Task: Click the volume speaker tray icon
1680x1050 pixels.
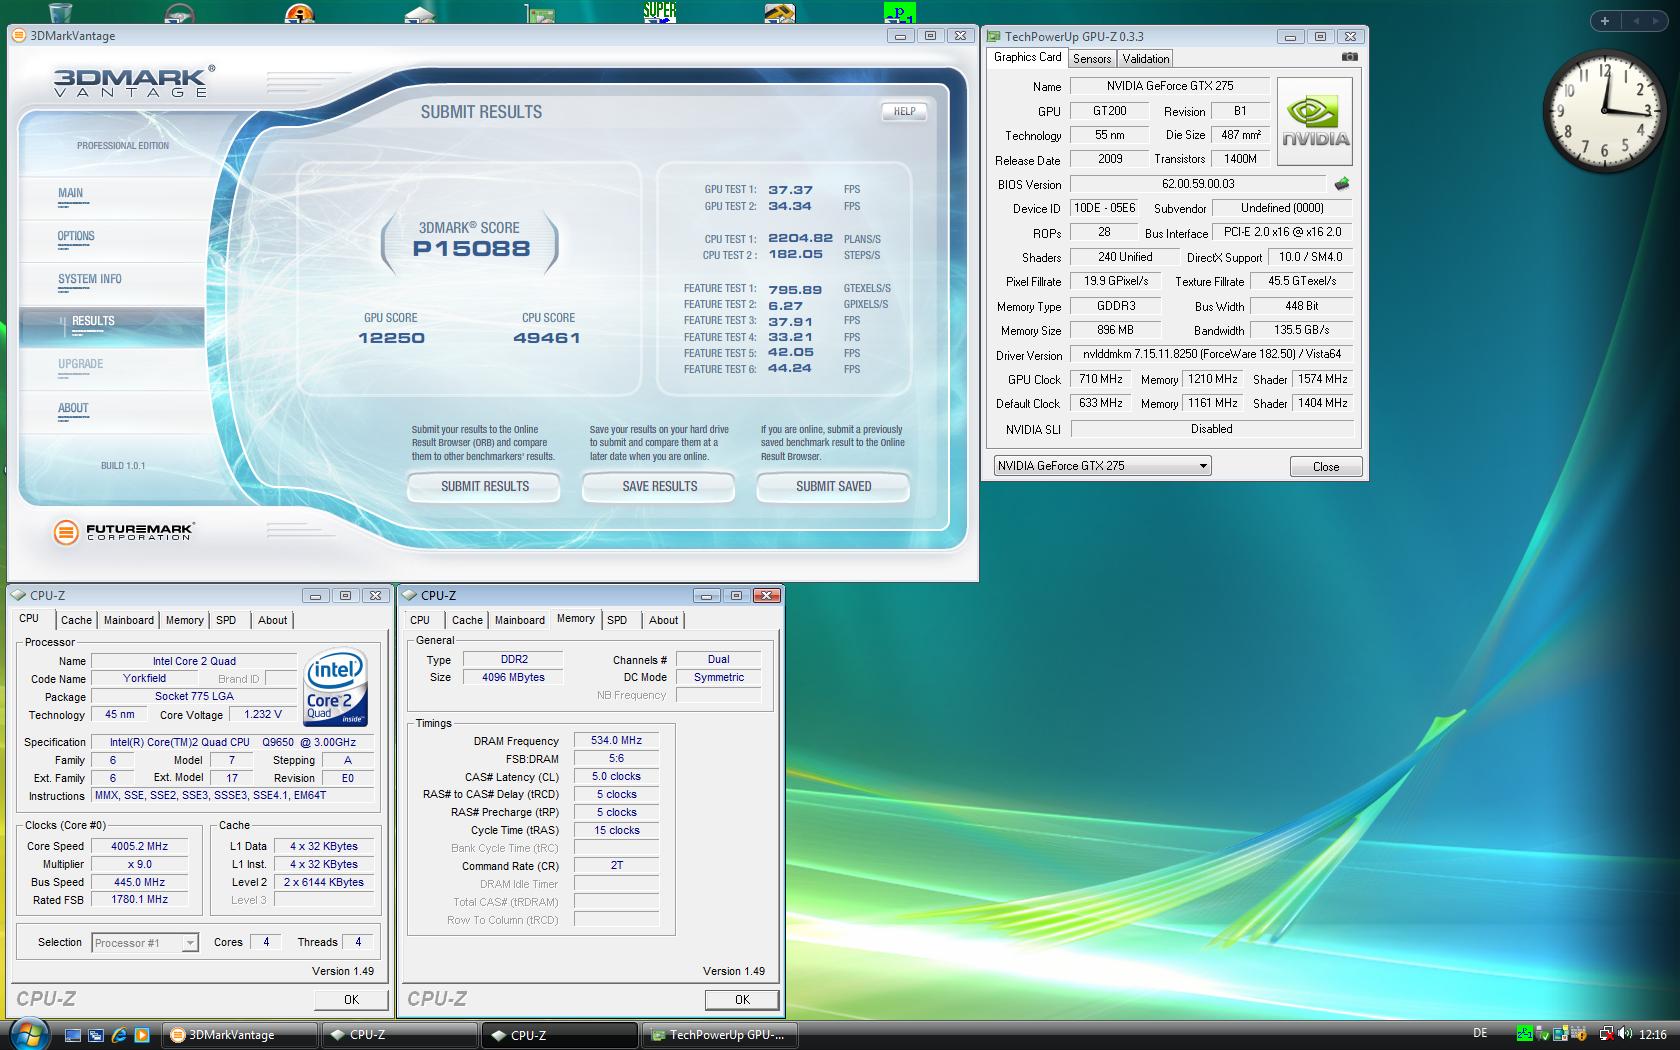Action: tap(1626, 1034)
